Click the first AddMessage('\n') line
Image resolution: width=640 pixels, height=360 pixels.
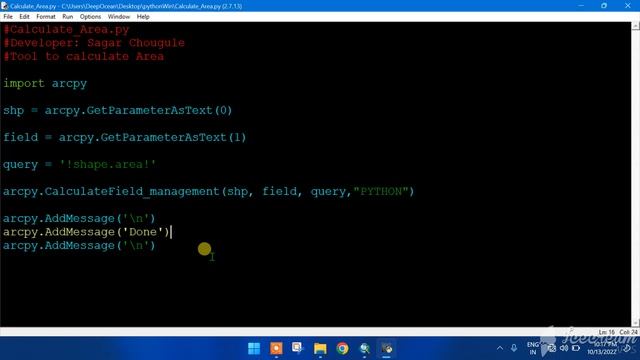pyautogui.click(x=79, y=218)
